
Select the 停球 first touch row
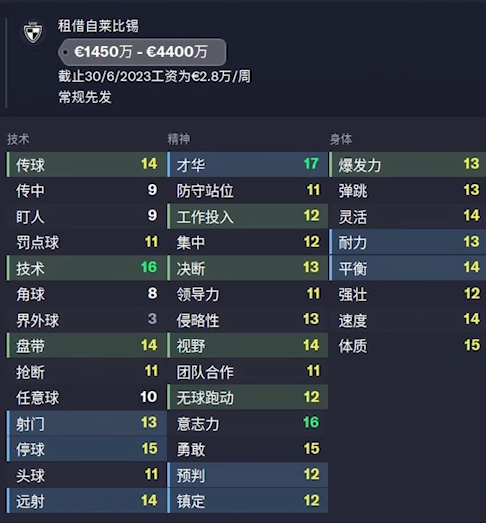point(86,449)
